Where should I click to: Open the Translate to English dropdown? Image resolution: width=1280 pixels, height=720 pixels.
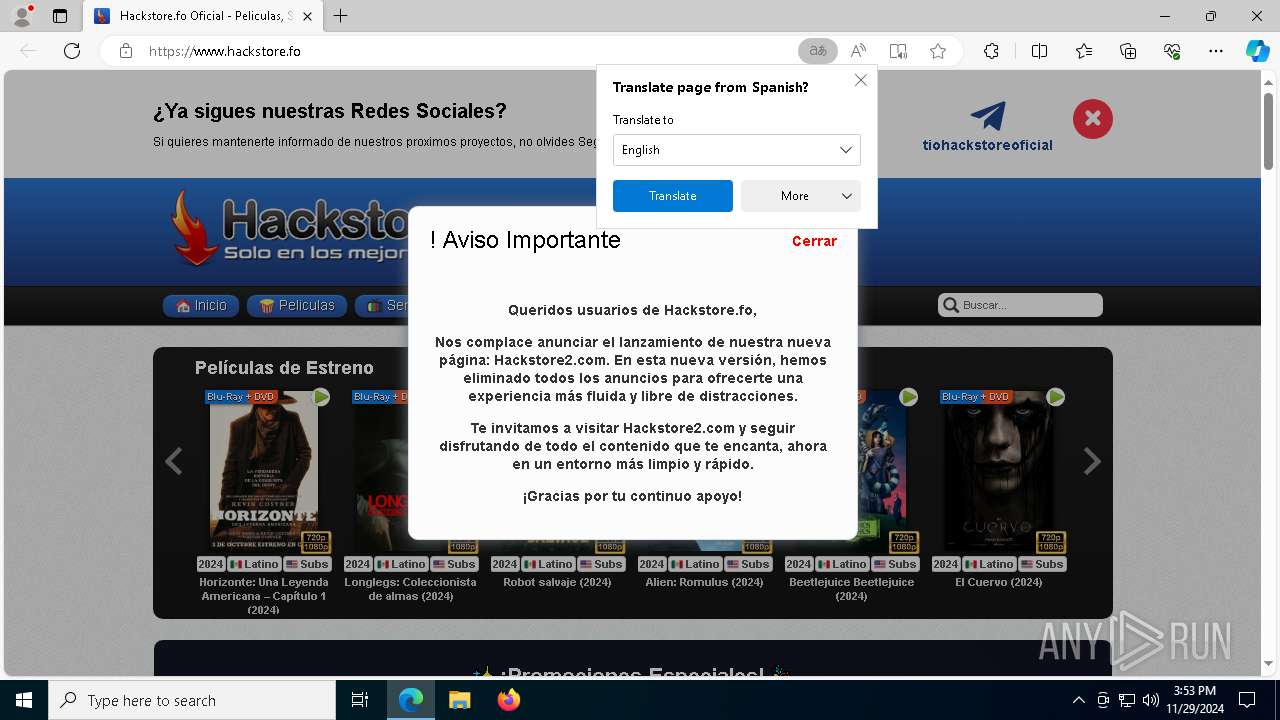pyautogui.click(x=736, y=150)
